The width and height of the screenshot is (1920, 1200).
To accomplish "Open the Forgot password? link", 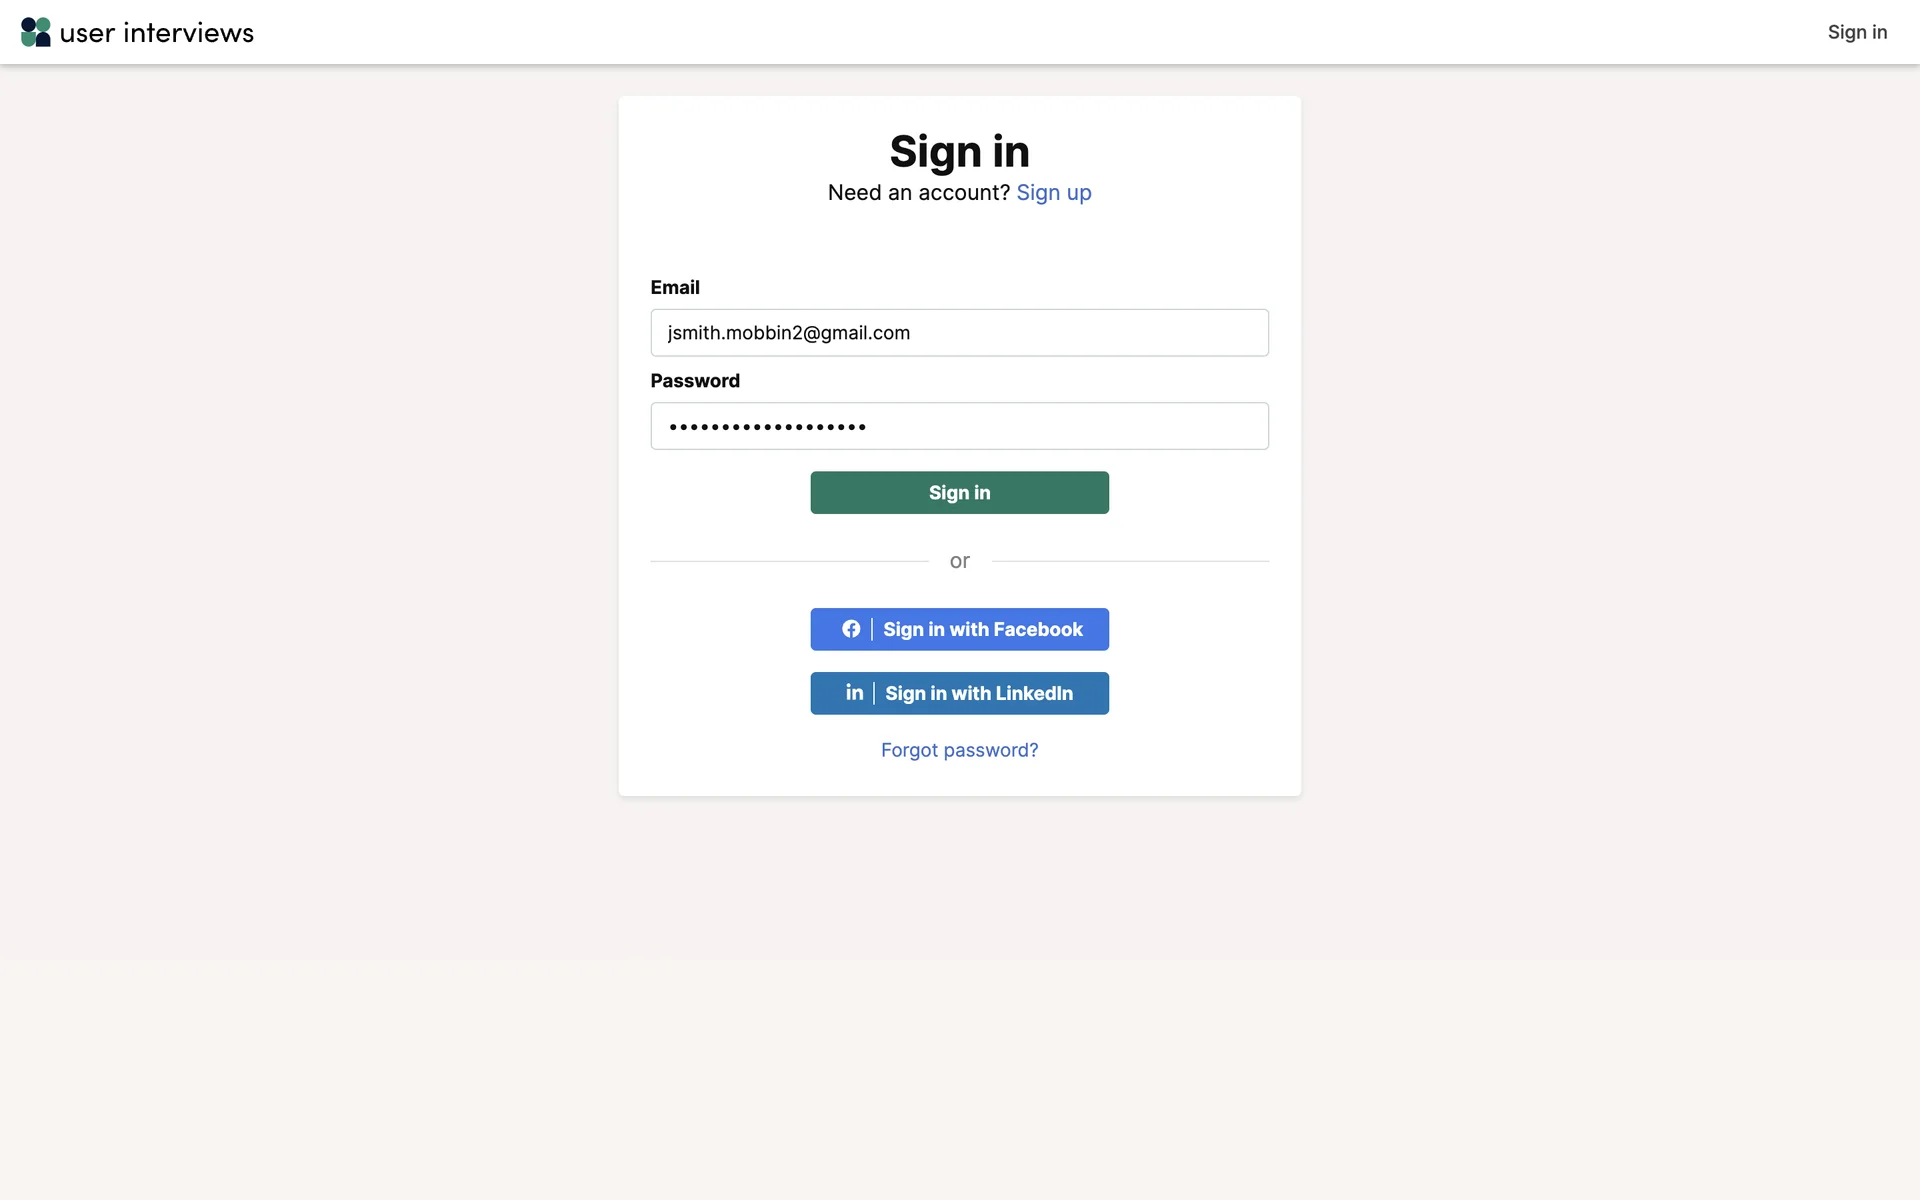I will pyautogui.click(x=959, y=750).
